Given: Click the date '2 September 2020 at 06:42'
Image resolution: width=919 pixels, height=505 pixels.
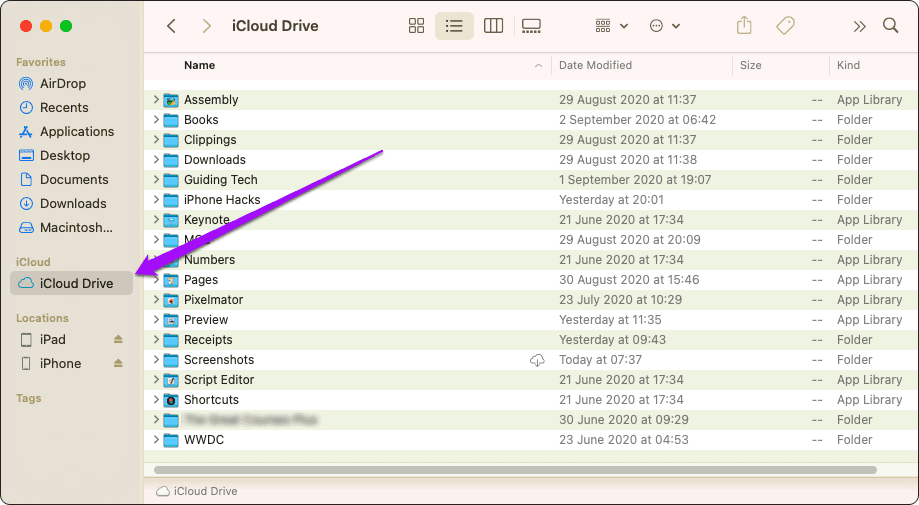Looking at the screenshot, I should pos(637,120).
